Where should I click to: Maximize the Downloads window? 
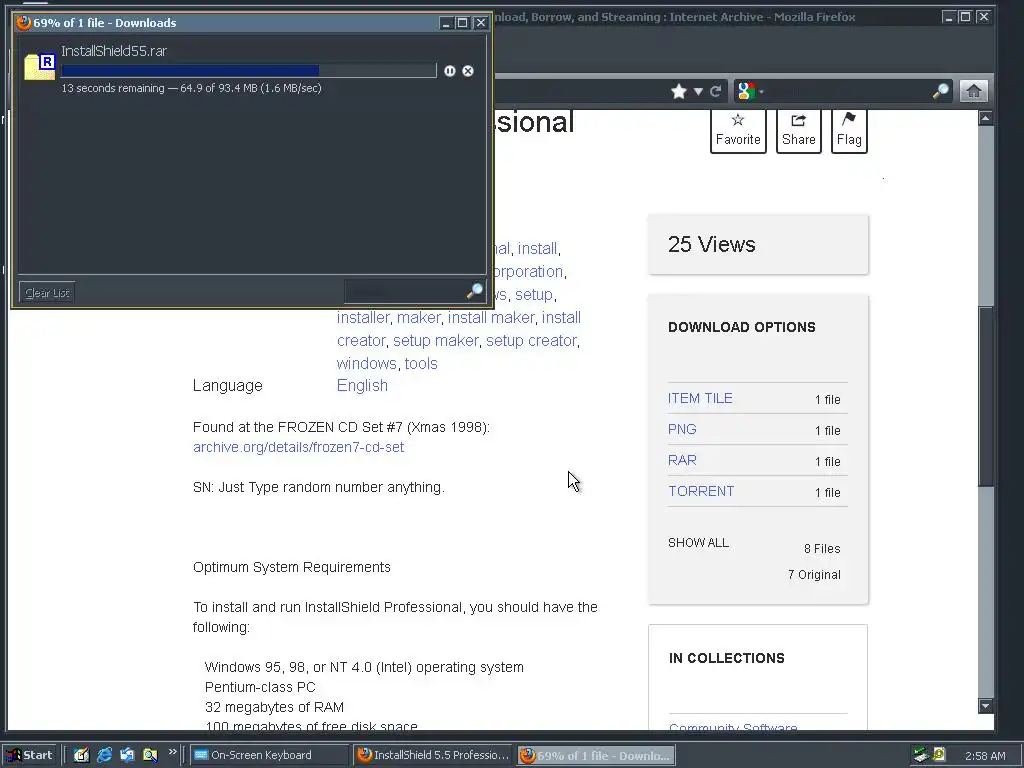462,23
